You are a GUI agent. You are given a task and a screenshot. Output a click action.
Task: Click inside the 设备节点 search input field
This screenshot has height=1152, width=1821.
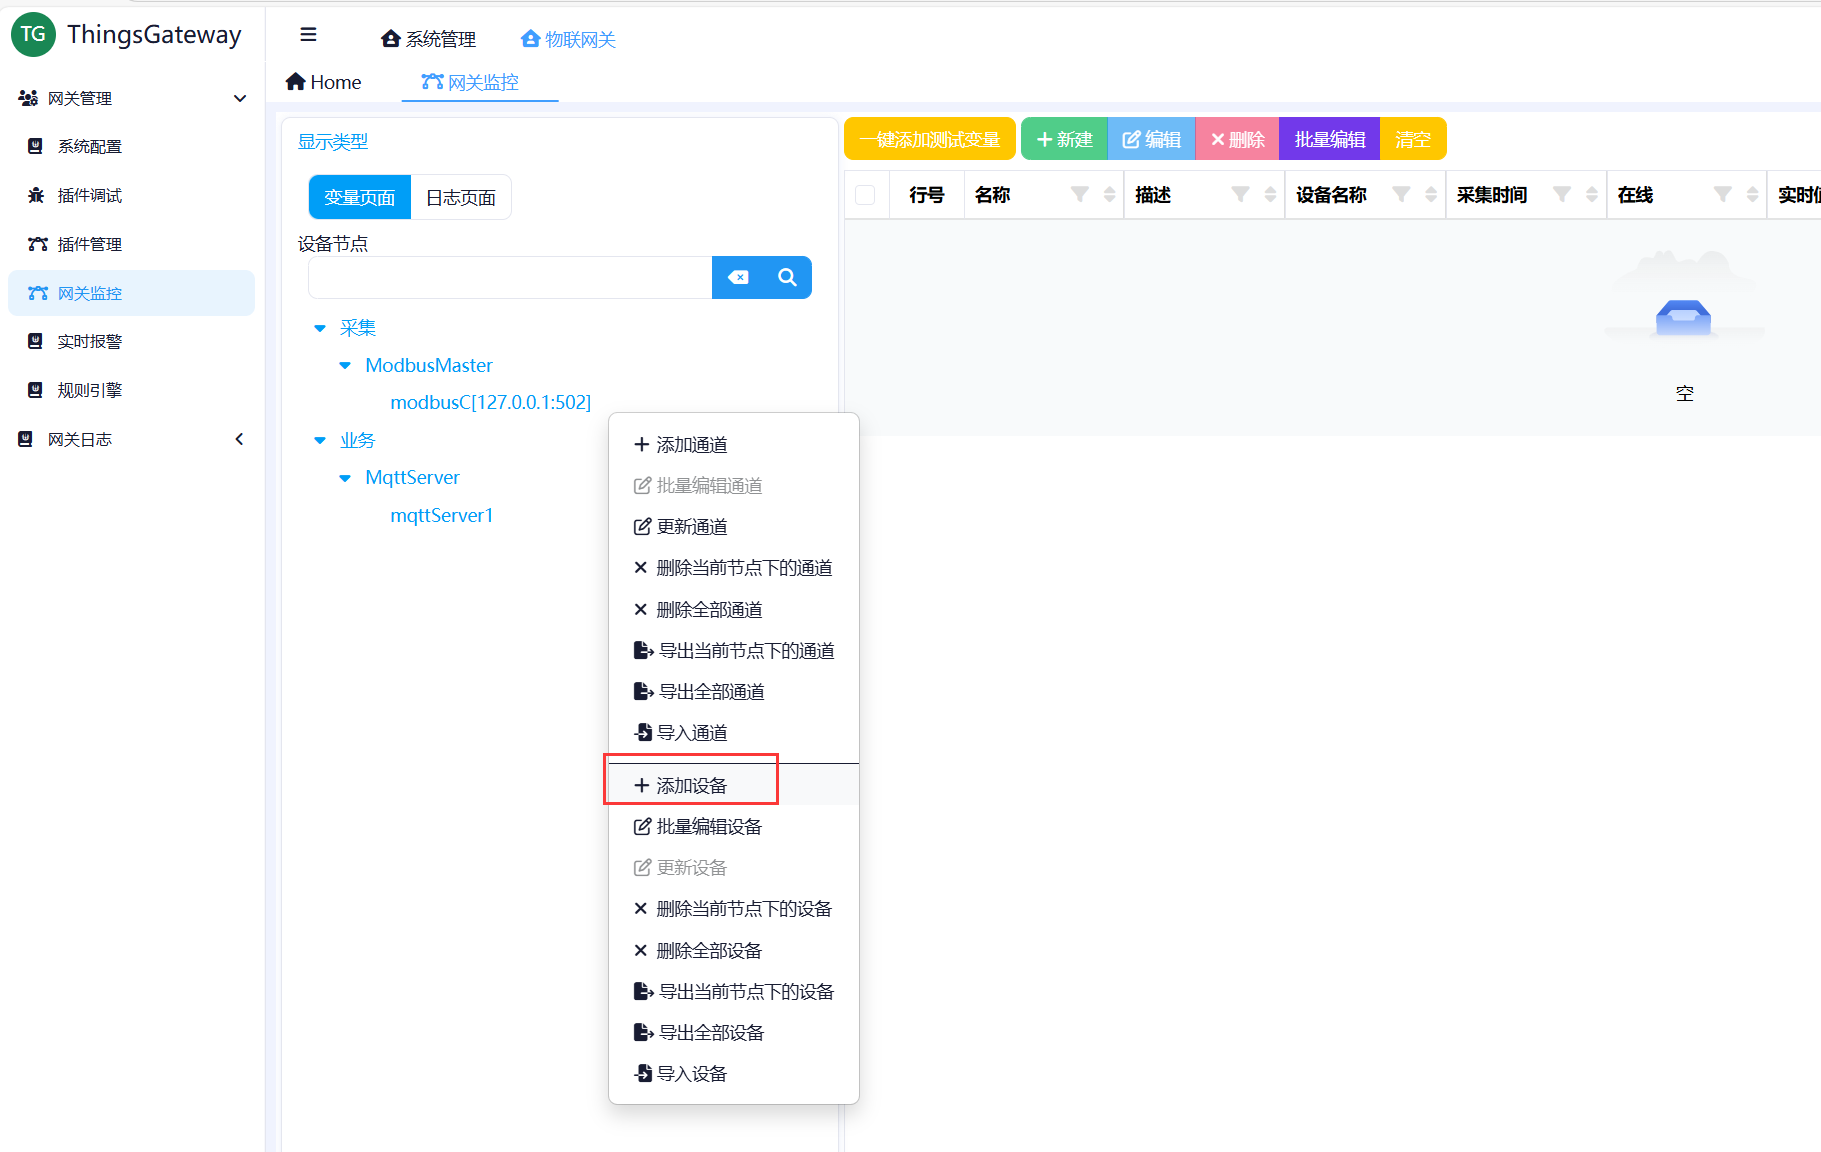coord(510,277)
